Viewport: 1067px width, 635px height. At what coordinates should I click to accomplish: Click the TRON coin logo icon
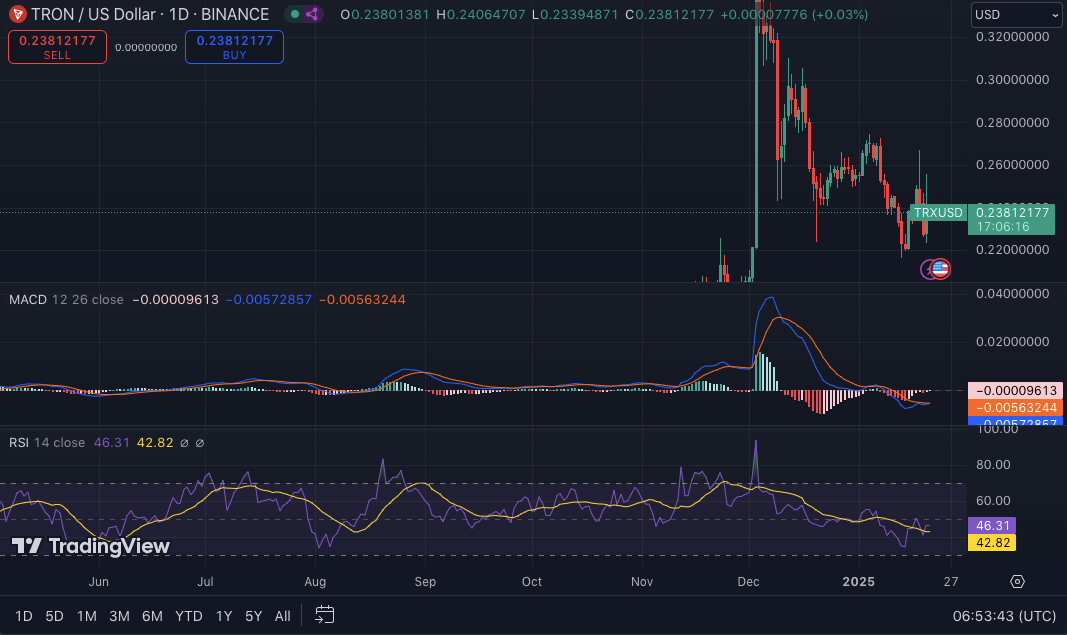17,14
